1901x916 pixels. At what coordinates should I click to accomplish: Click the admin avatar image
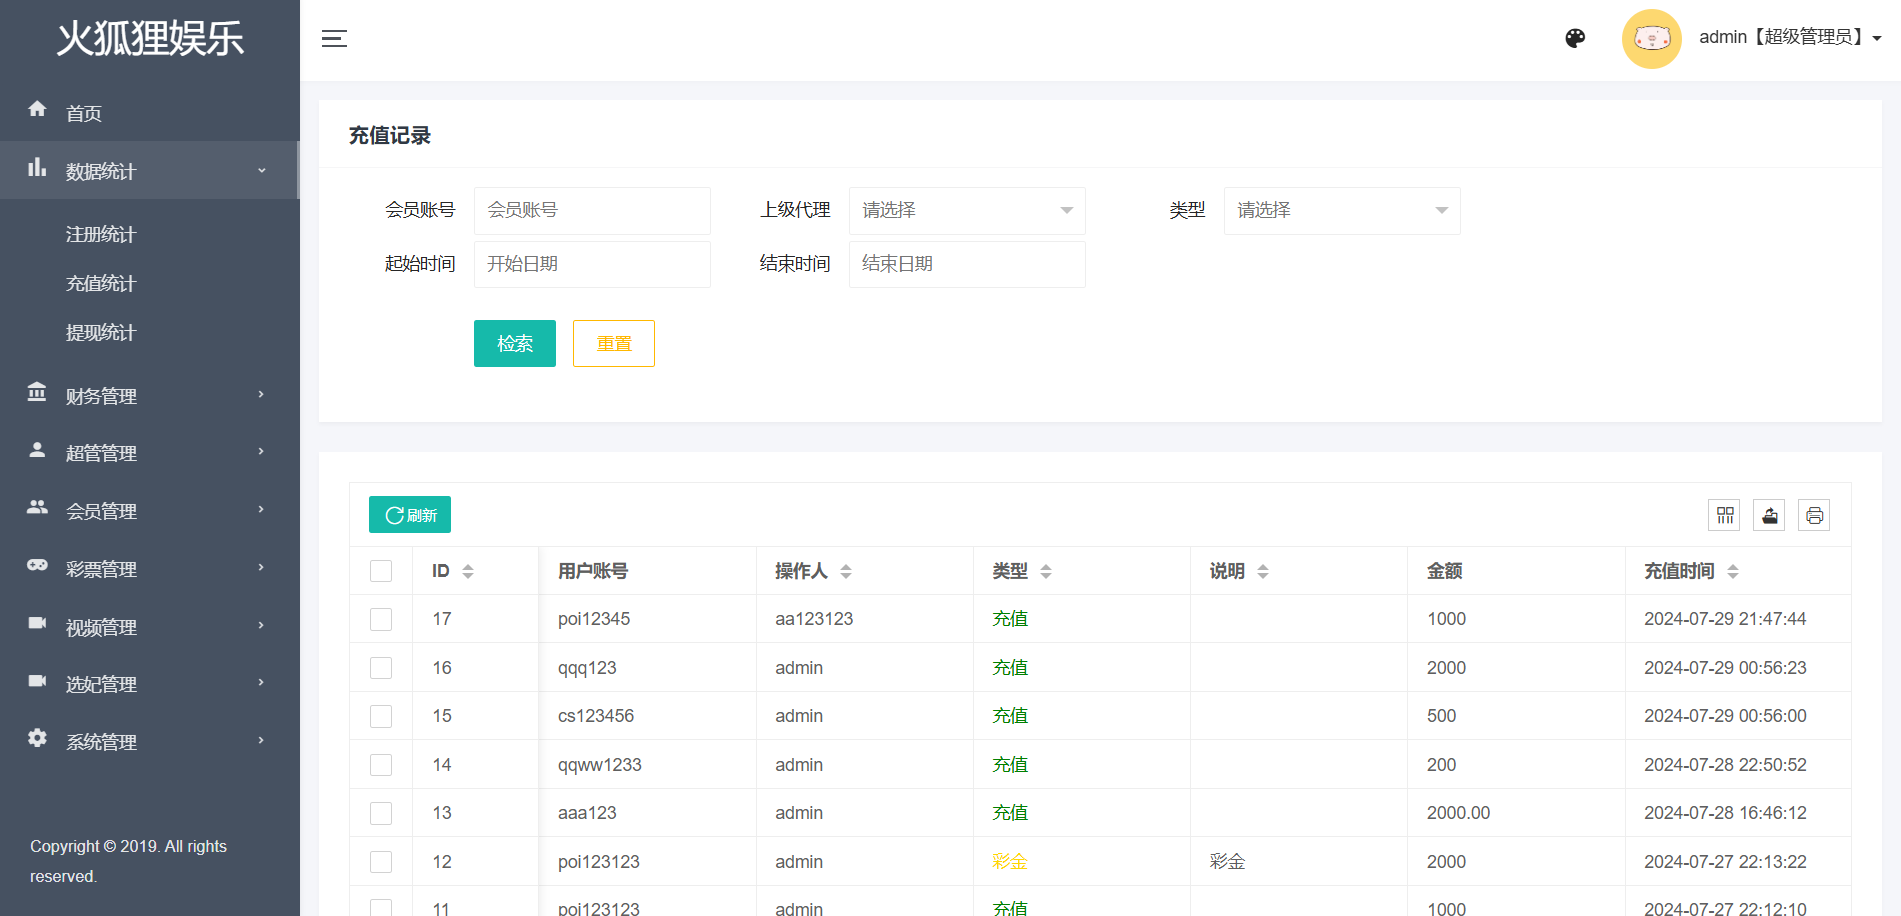(1651, 39)
